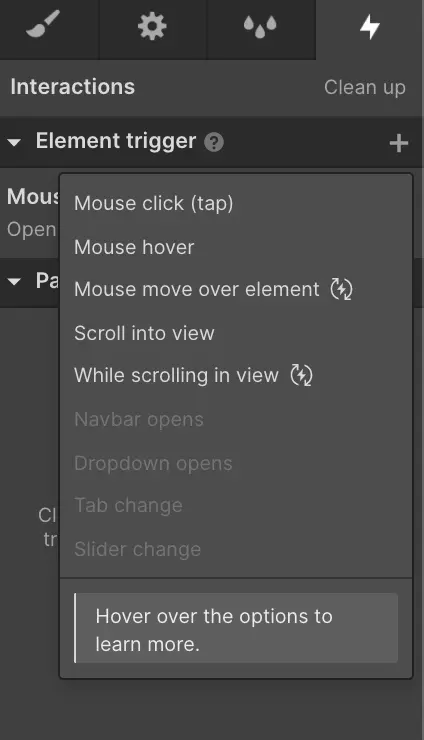Click the Element trigger help icon
424x740 pixels.
click(214, 142)
